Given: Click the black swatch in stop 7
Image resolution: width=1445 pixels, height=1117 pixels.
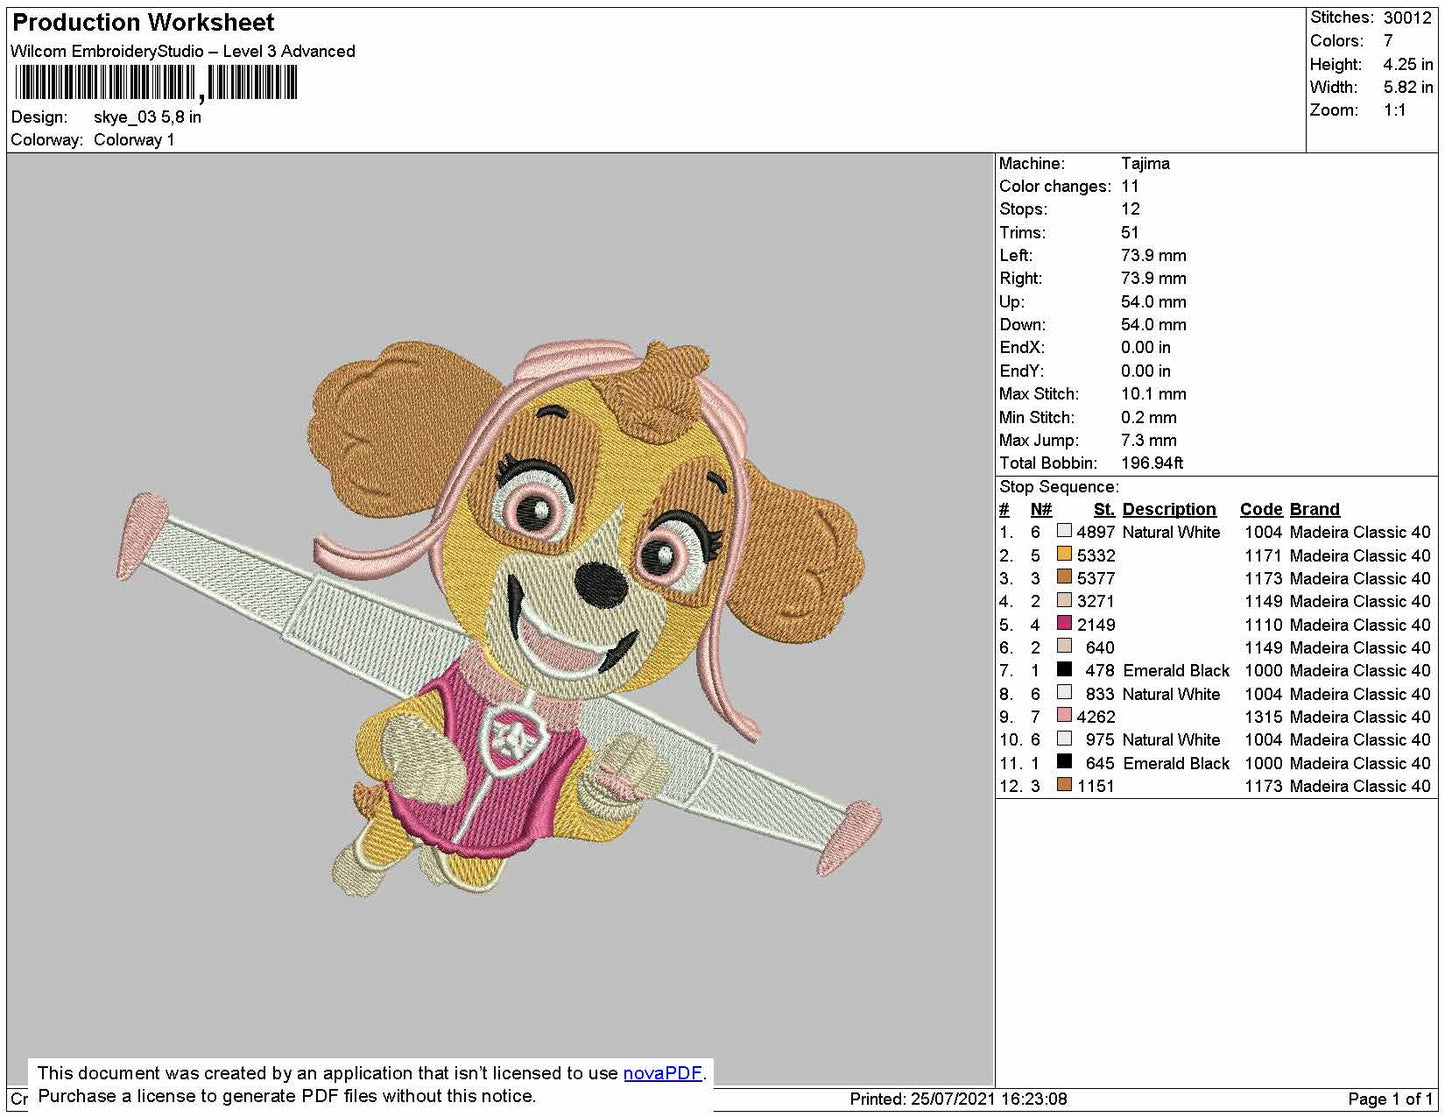Looking at the screenshot, I should tap(1064, 669).
